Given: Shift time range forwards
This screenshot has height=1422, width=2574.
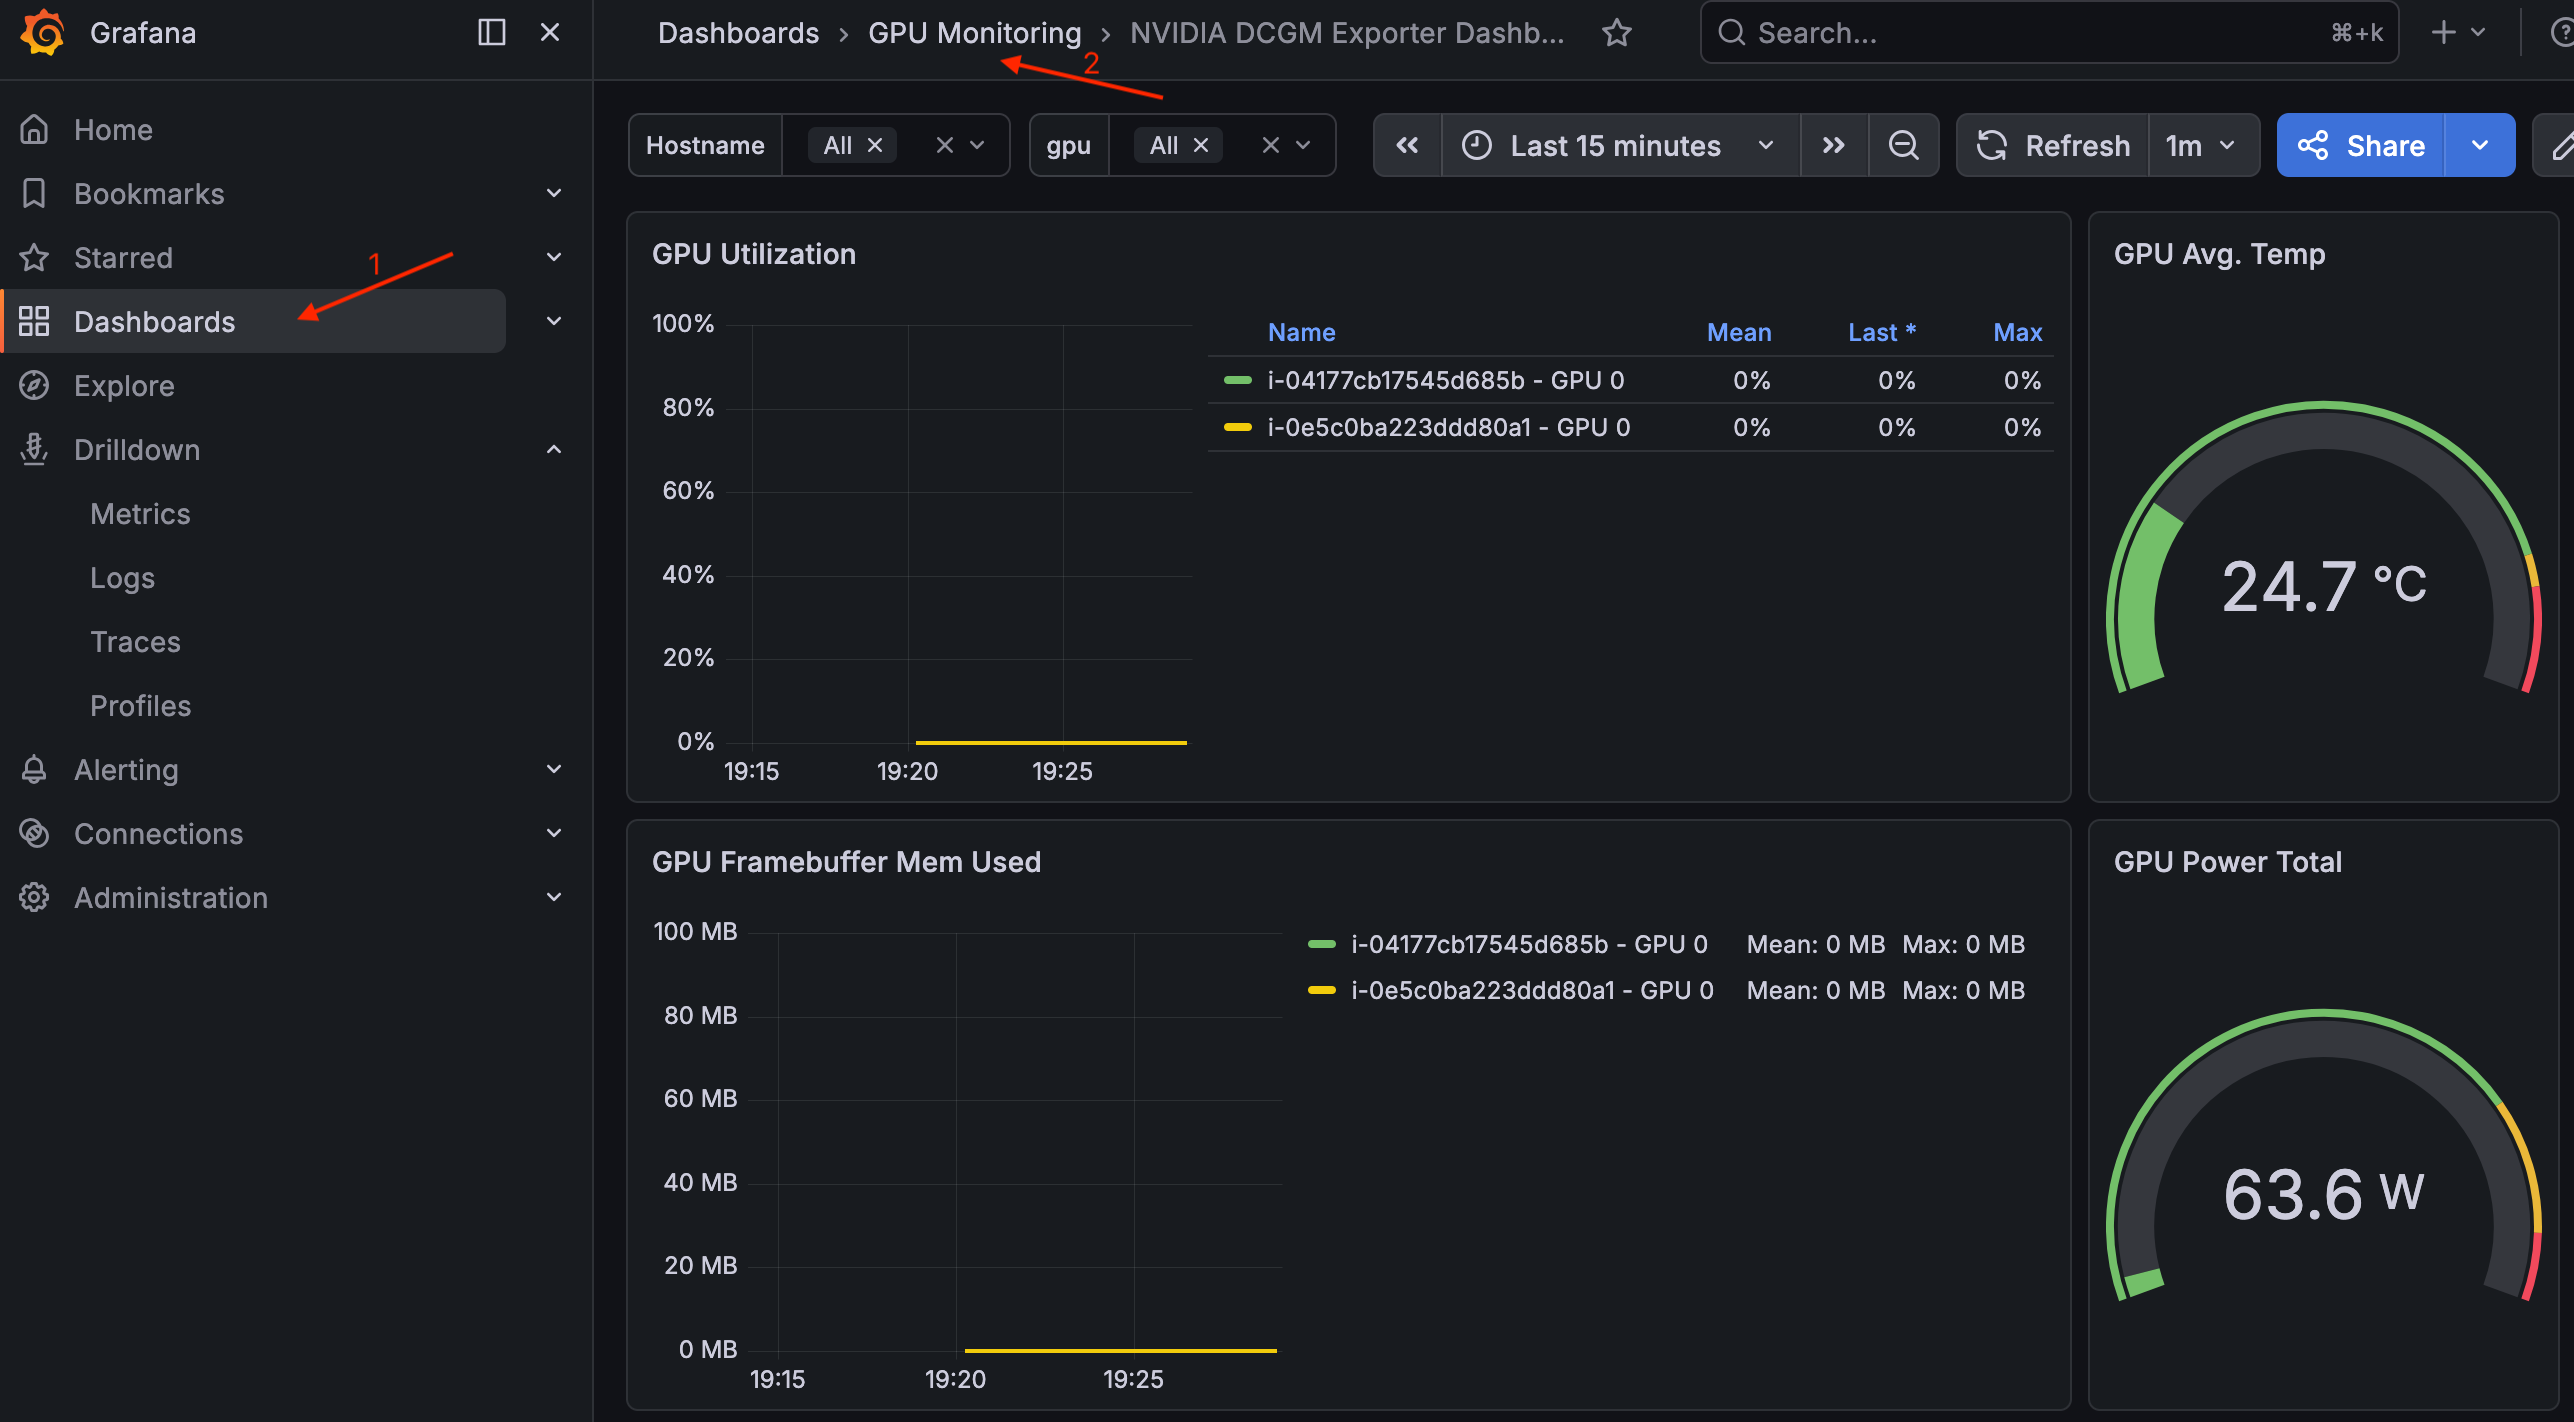Looking at the screenshot, I should pos(1834,146).
